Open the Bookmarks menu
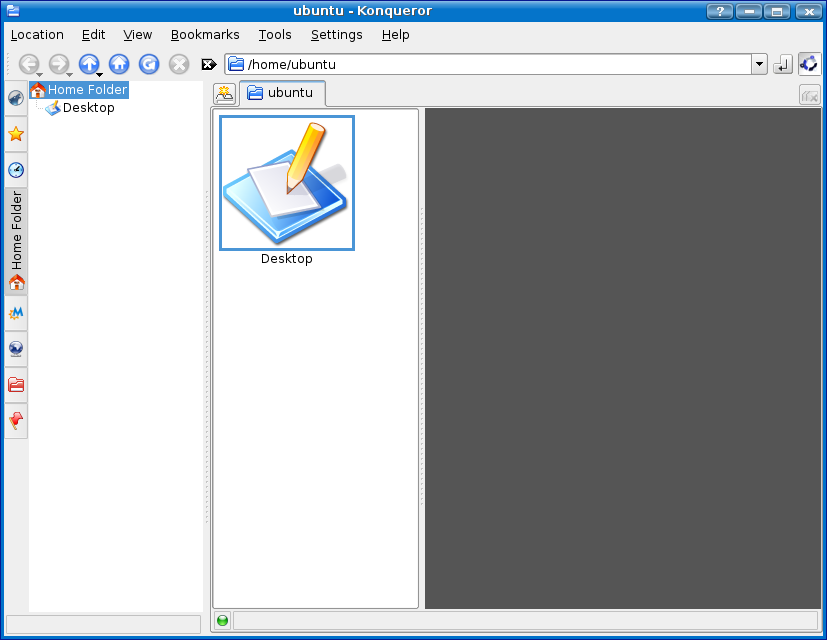827x640 pixels. pyautogui.click(x=205, y=35)
